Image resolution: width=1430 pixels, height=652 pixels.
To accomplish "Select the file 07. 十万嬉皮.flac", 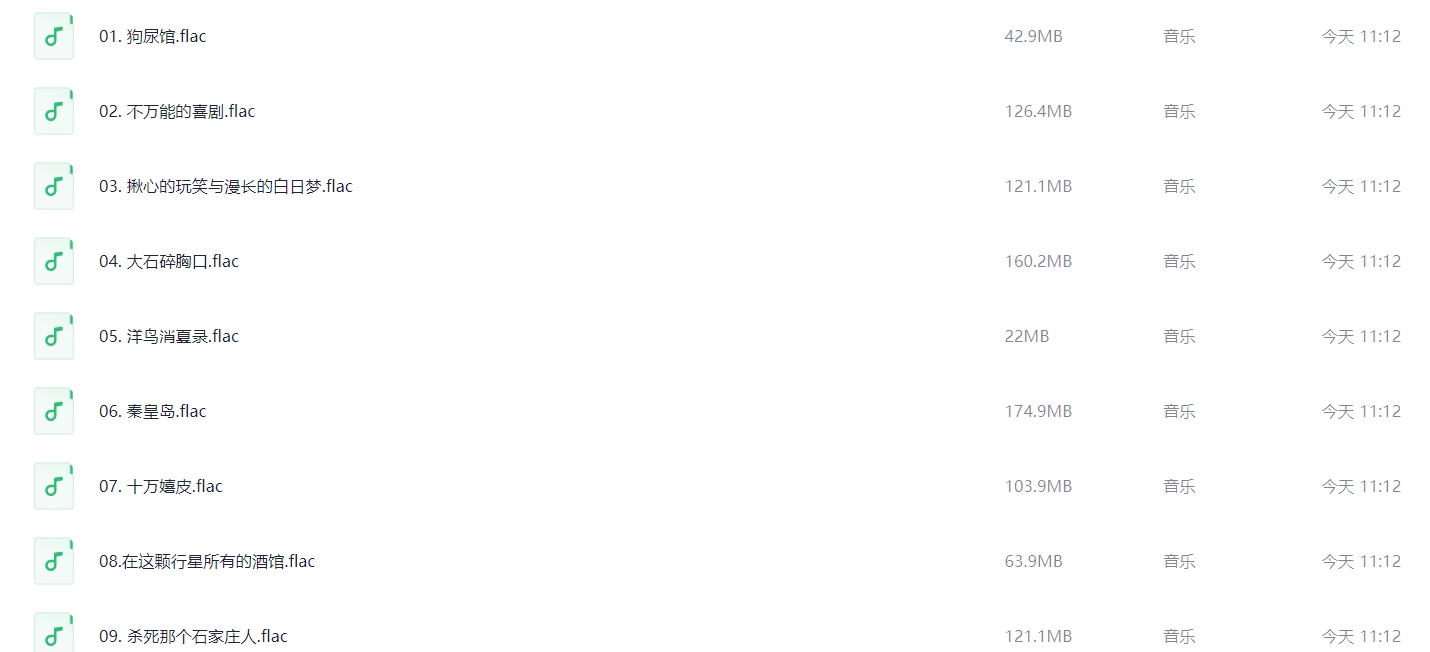I will [161, 486].
